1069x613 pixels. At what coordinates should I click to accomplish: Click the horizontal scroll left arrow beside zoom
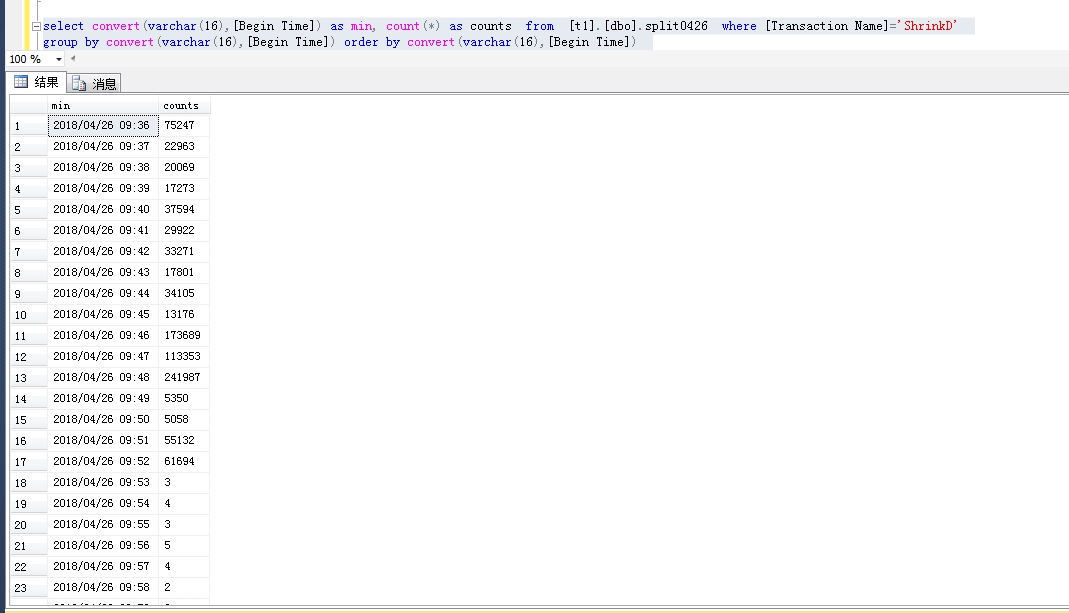[x=73, y=59]
